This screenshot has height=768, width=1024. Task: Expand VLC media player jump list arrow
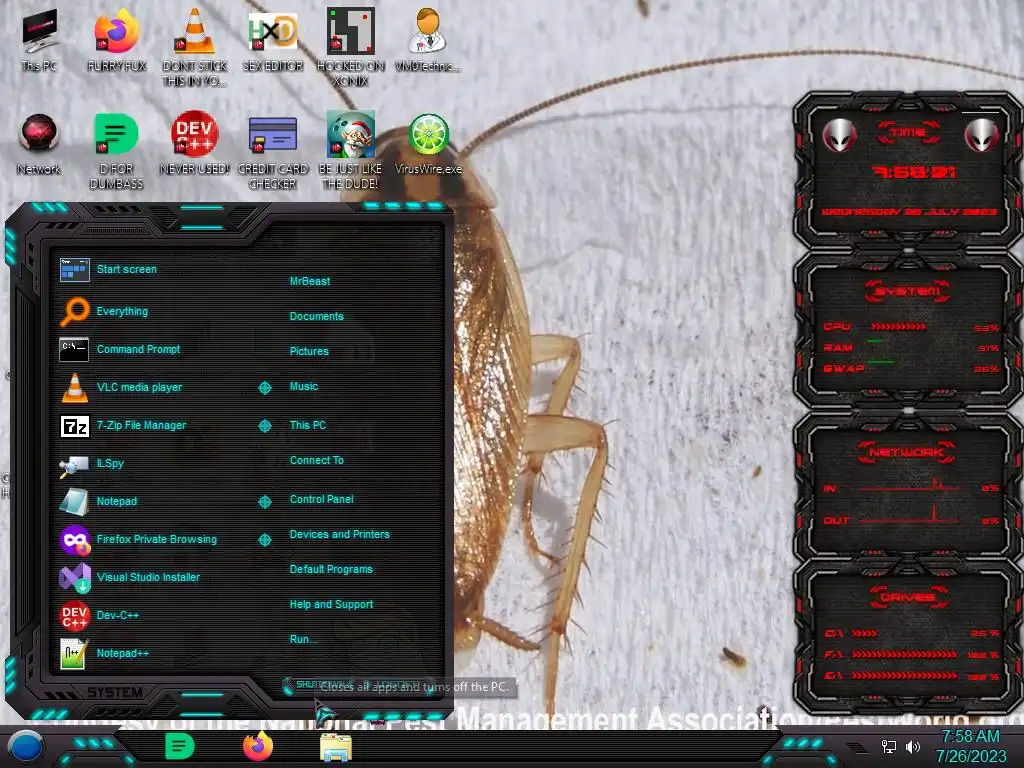pyautogui.click(x=264, y=387)
